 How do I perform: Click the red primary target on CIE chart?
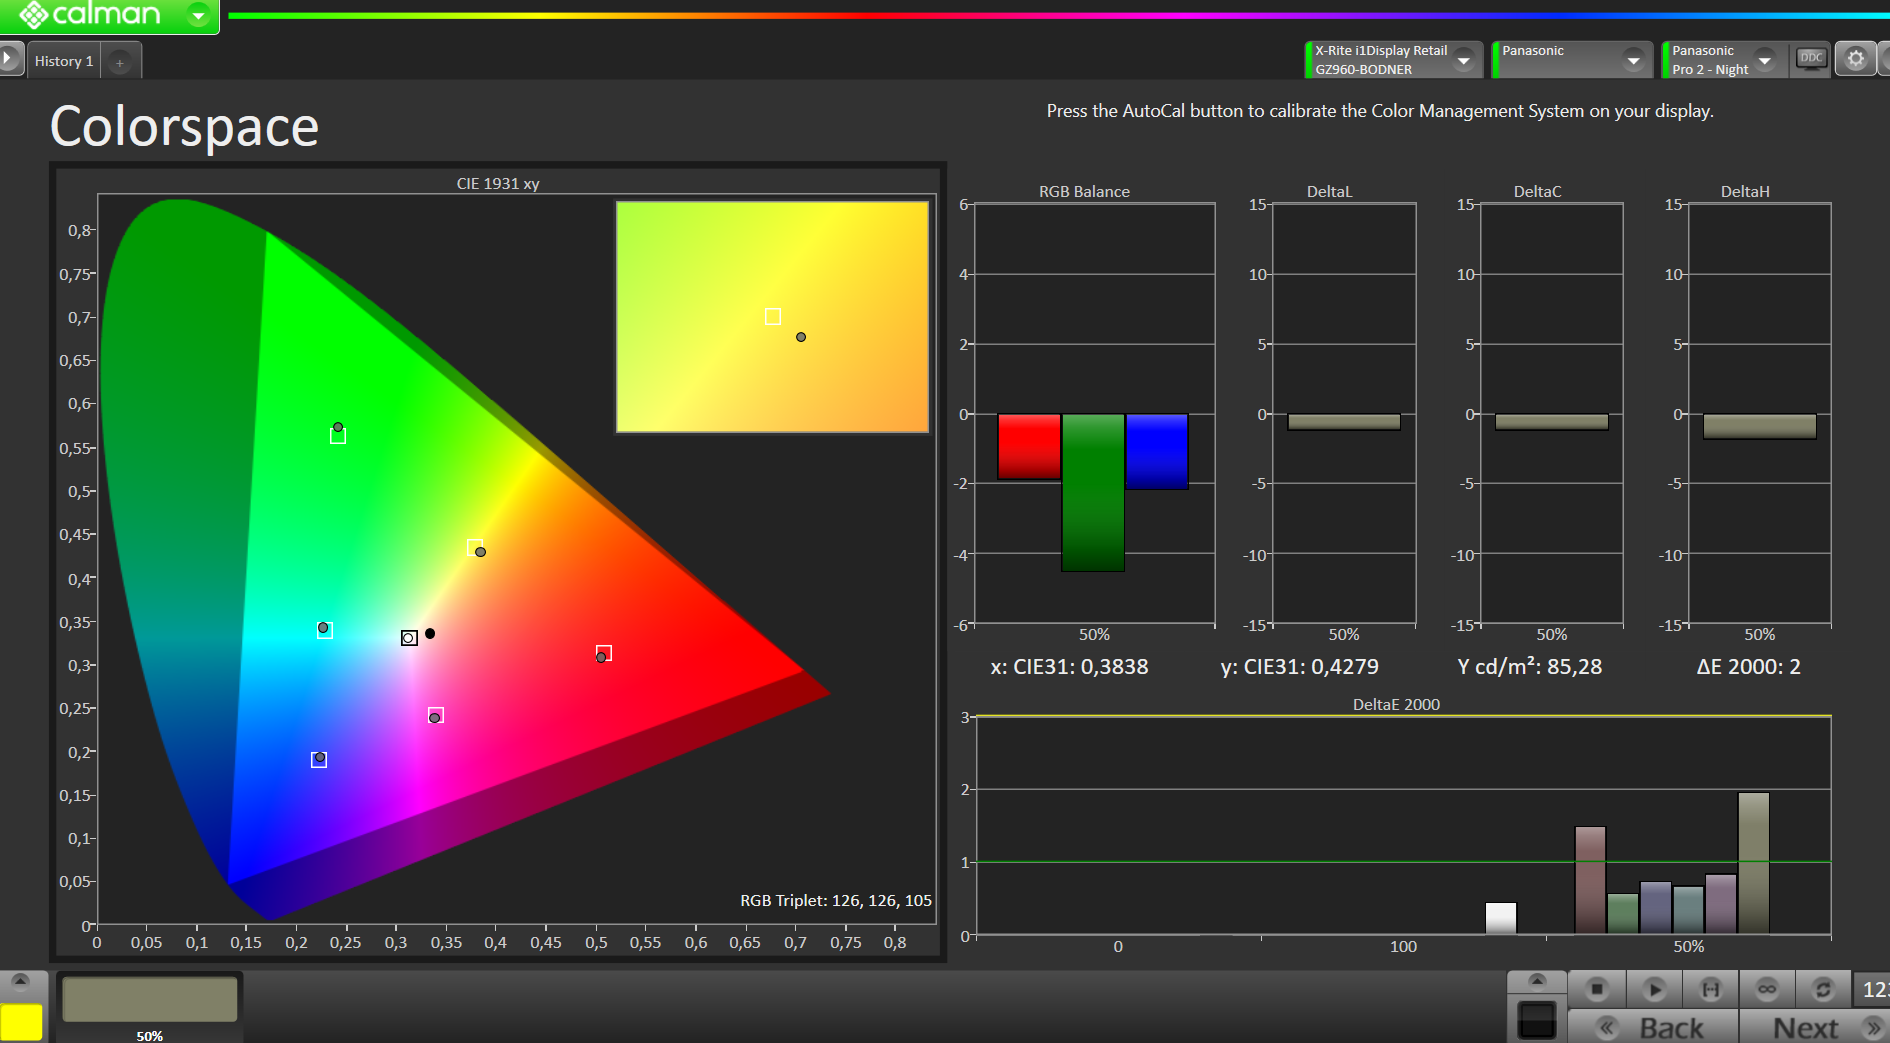coord(604,653)
